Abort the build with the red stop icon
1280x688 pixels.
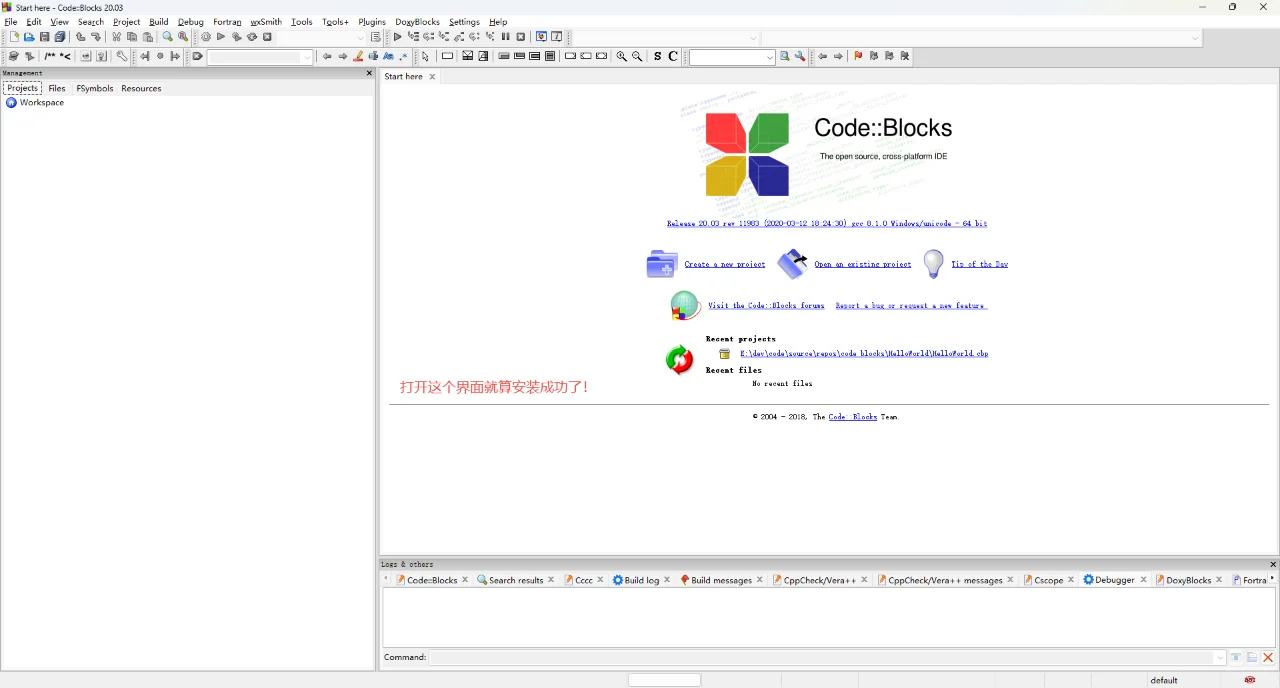(267, 37)
